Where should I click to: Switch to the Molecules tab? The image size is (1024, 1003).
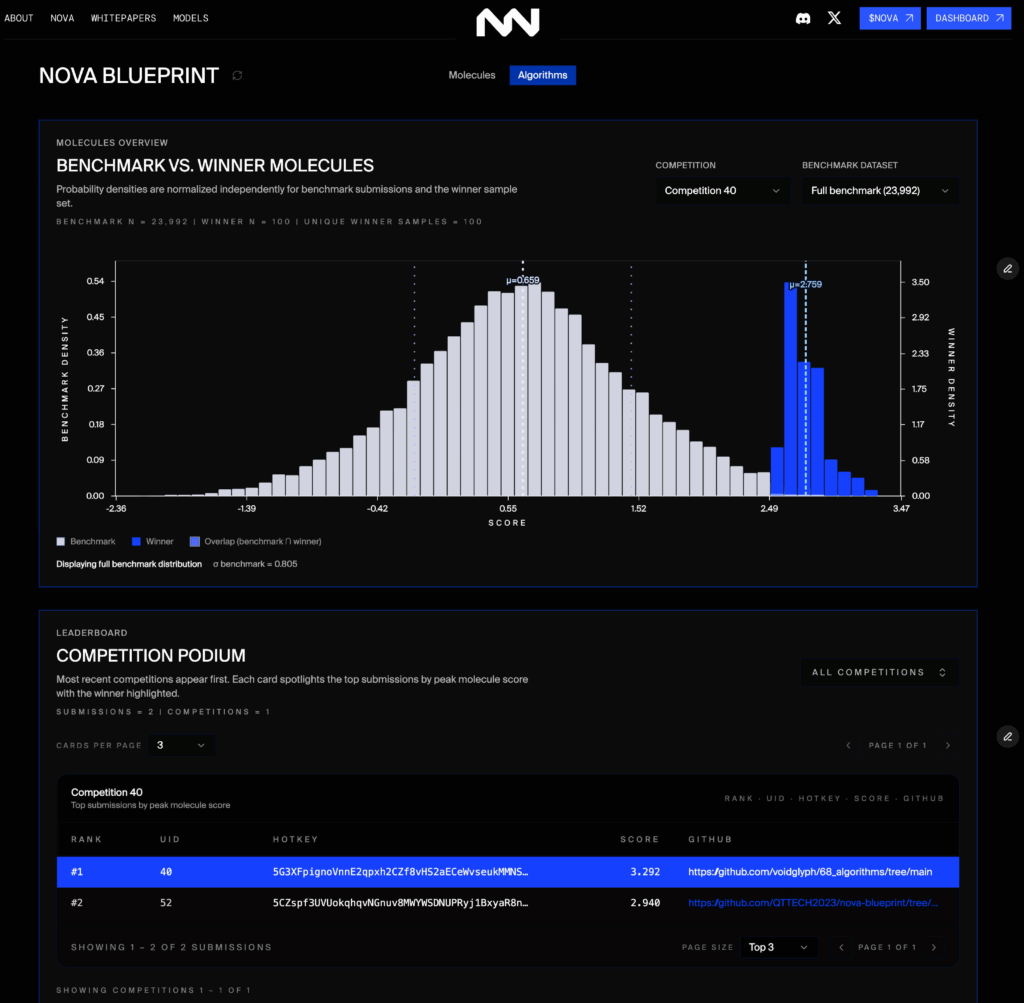(x=471, y=75)
